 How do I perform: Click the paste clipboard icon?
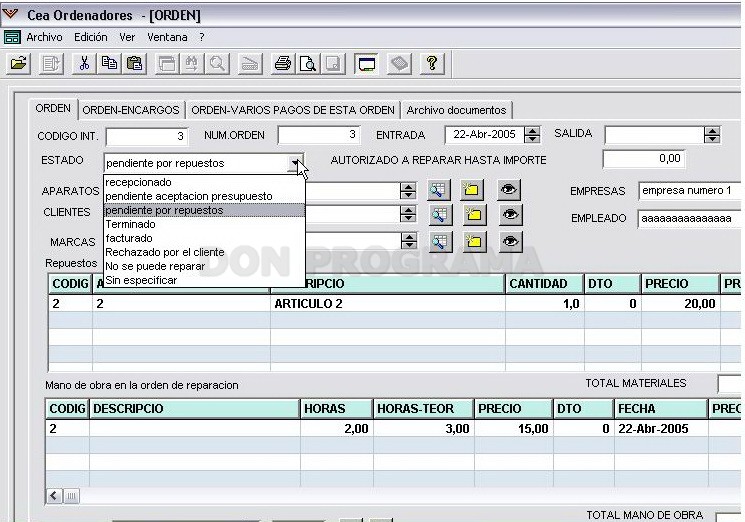134,64
